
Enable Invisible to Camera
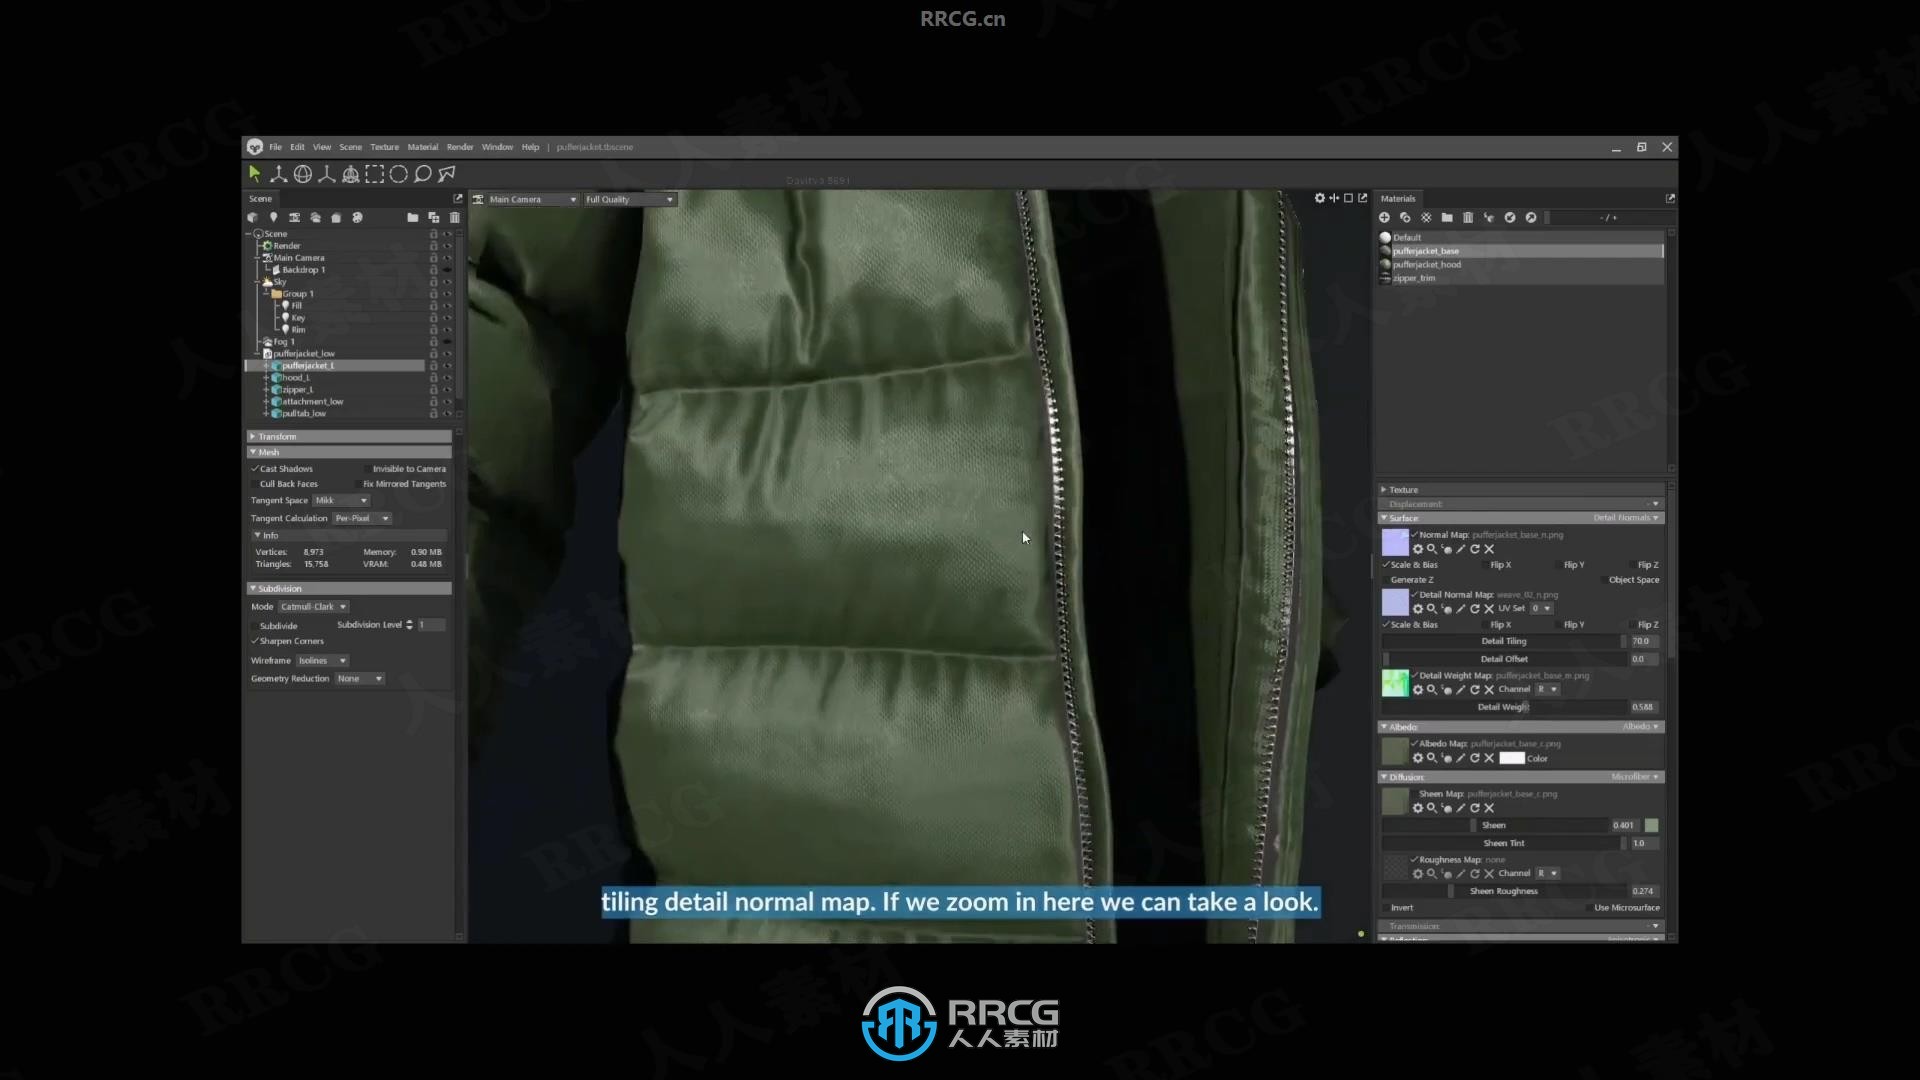point(367,468)
